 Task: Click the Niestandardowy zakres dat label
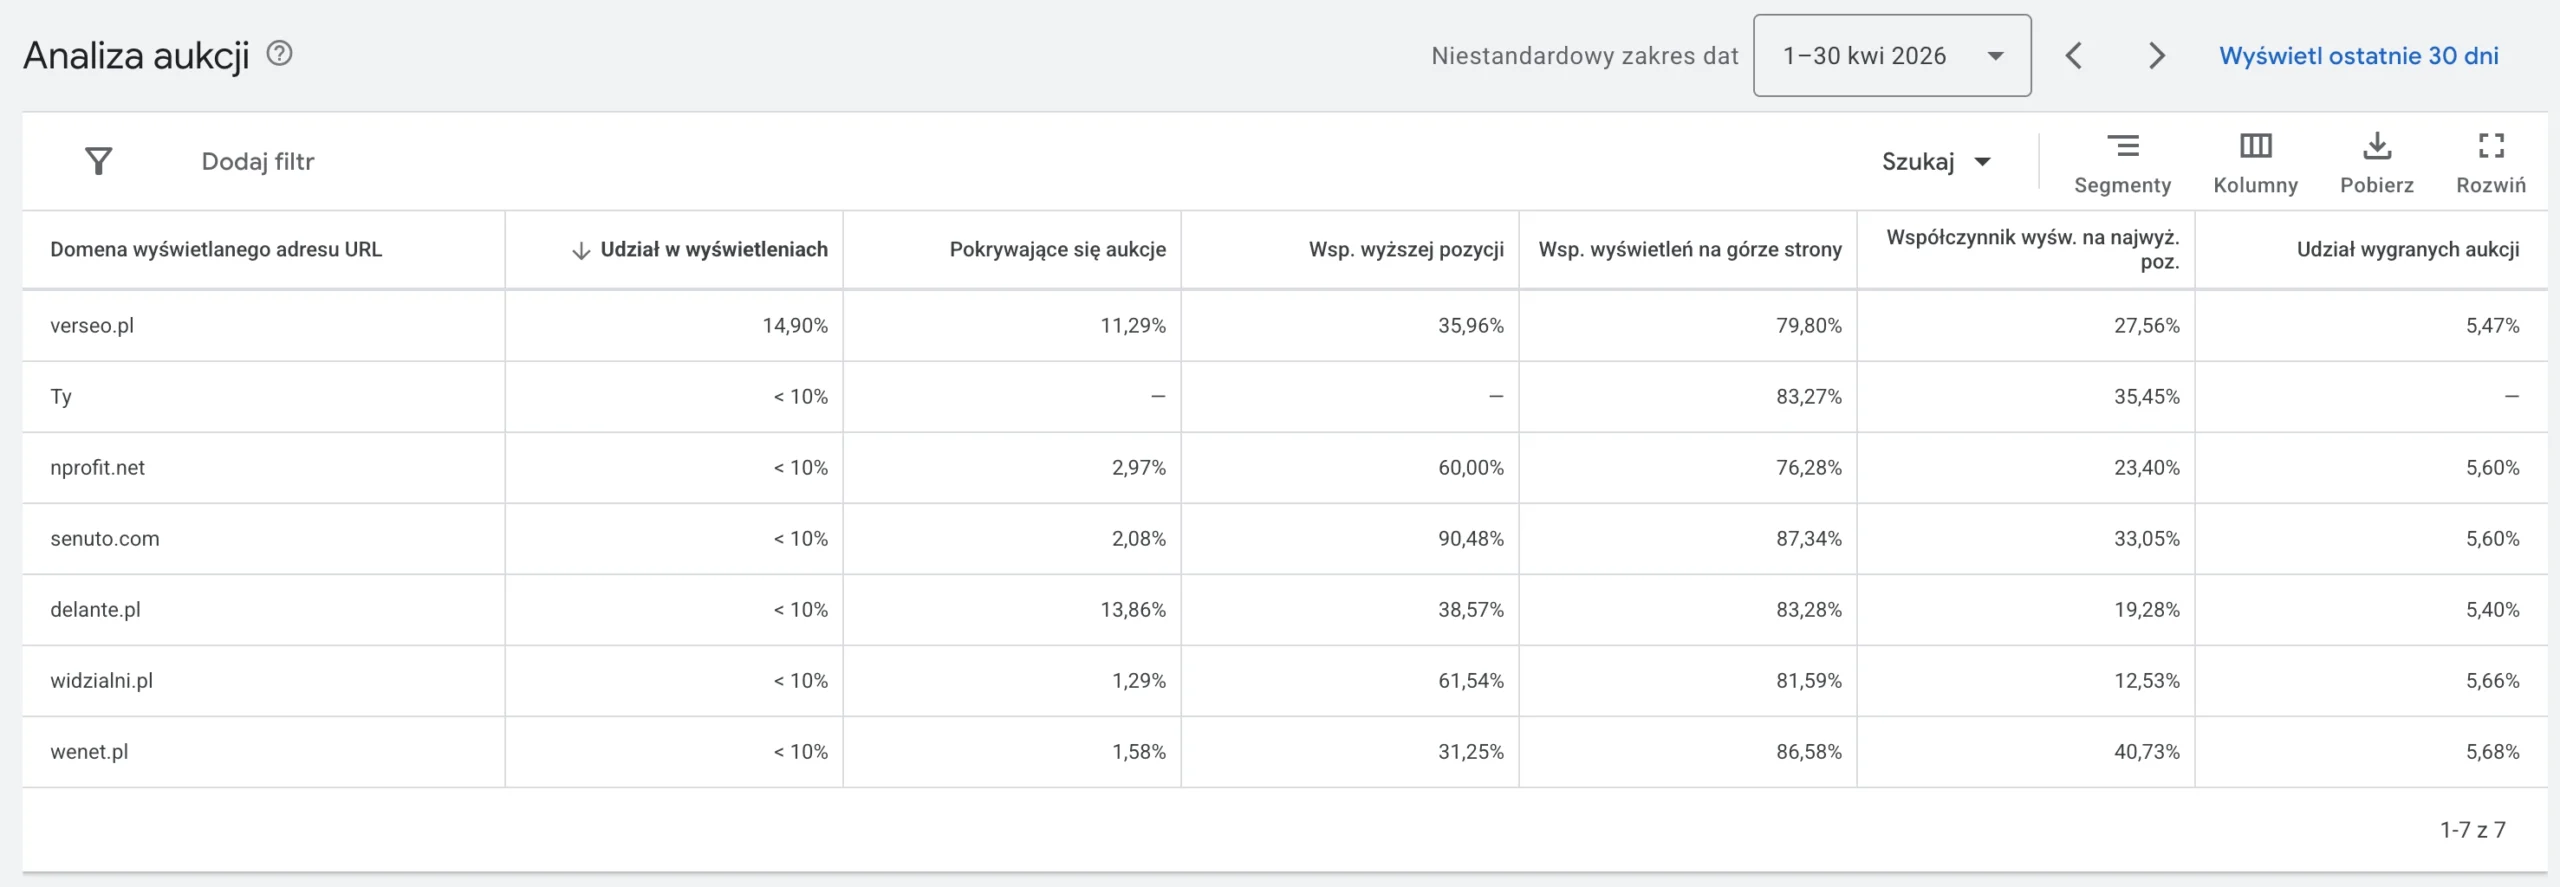1585,56
